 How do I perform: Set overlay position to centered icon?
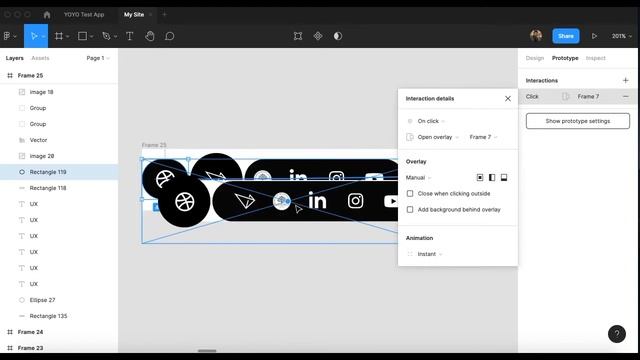click(480, 178)
